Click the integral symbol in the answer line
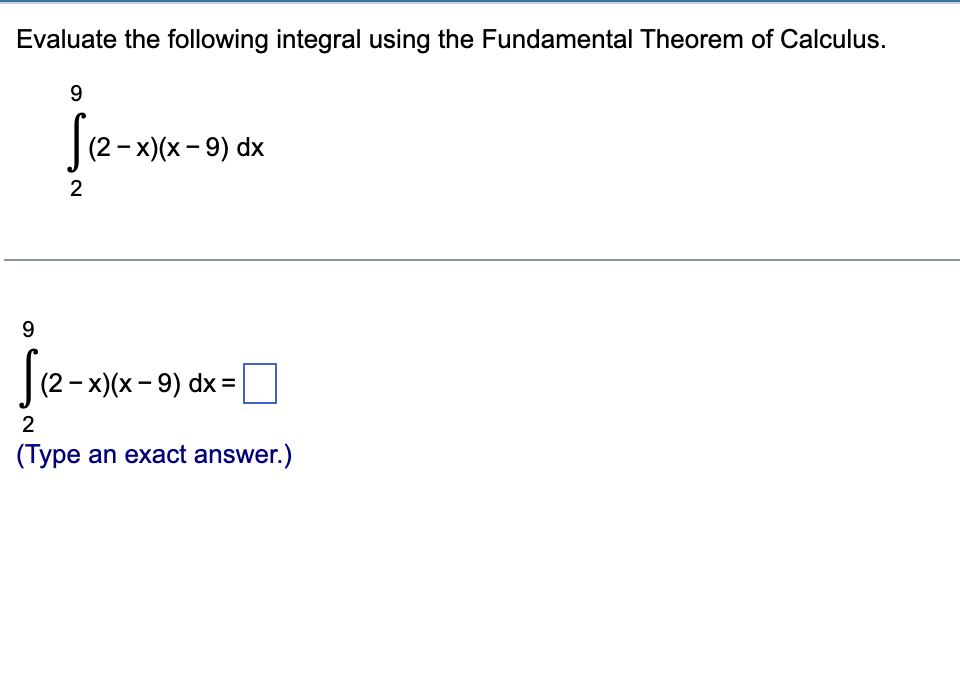960x700 pixels. (27, 376)
